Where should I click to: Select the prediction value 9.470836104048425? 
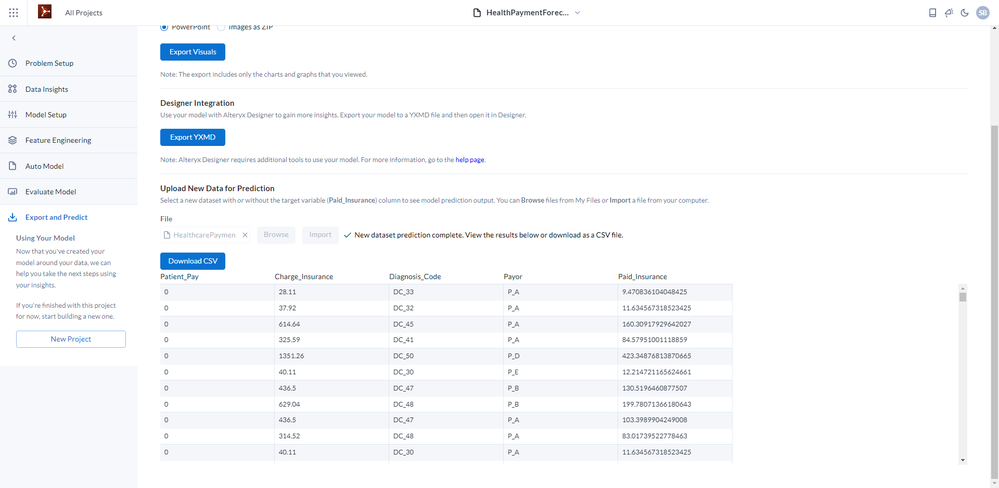675,292
